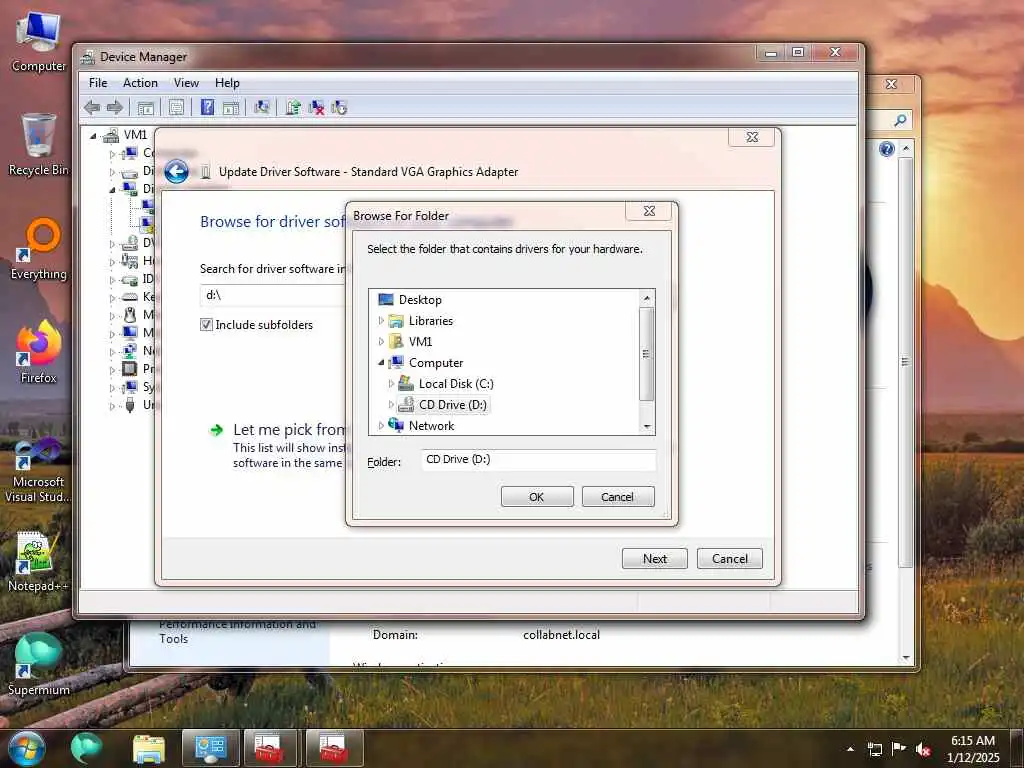Open the Help menu in Device Manager

point(227,83)
